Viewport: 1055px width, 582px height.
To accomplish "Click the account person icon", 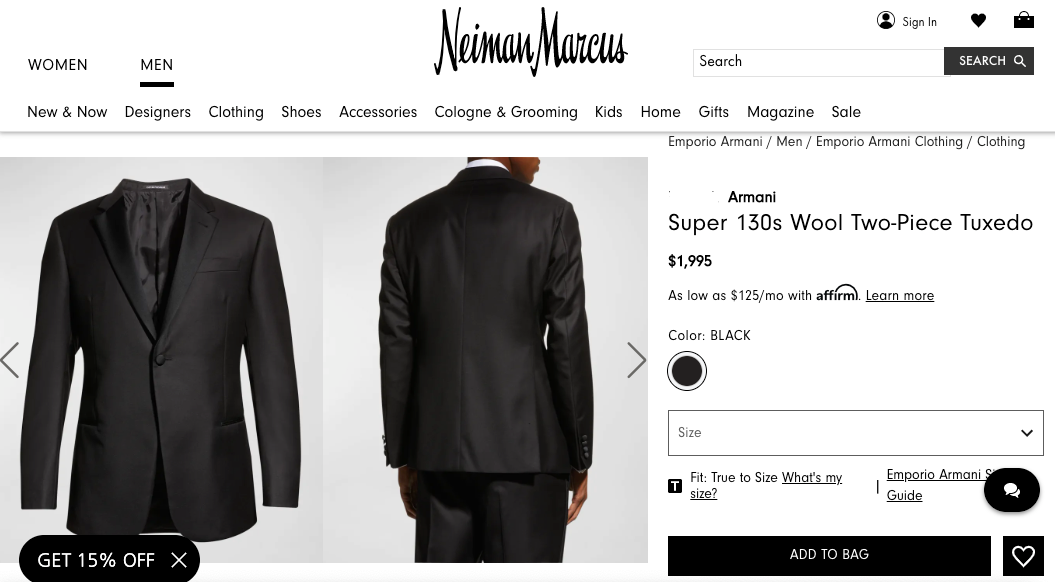I will coord(886,20).
